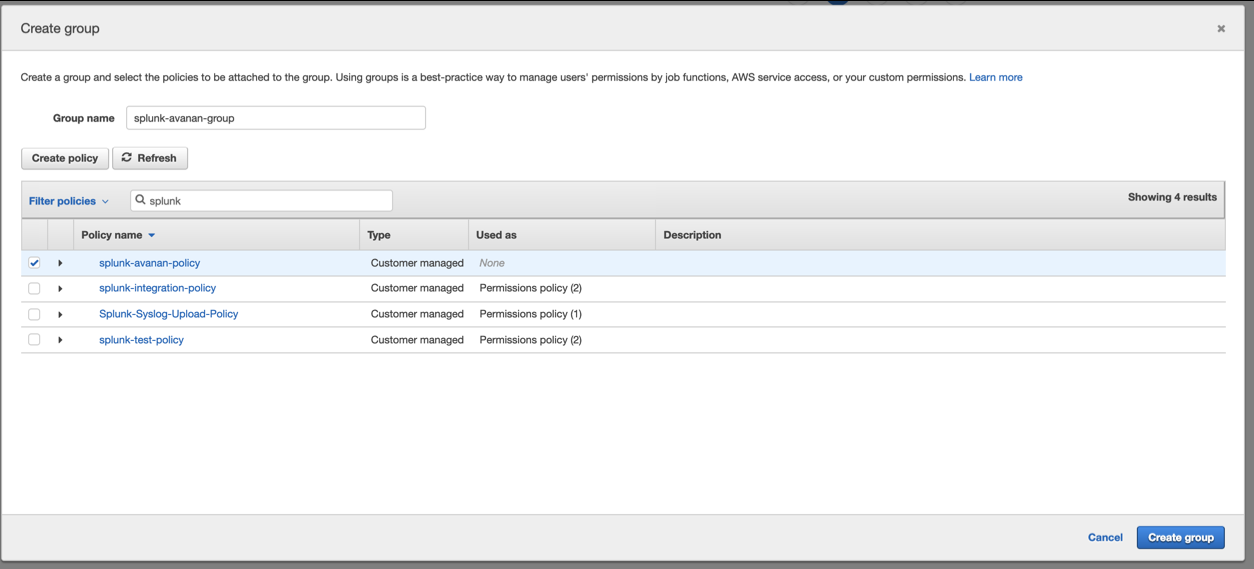The width and height of the screenshot is (1254, 569).
Task: Click the Create policy button
Action: tap(65, 158)
